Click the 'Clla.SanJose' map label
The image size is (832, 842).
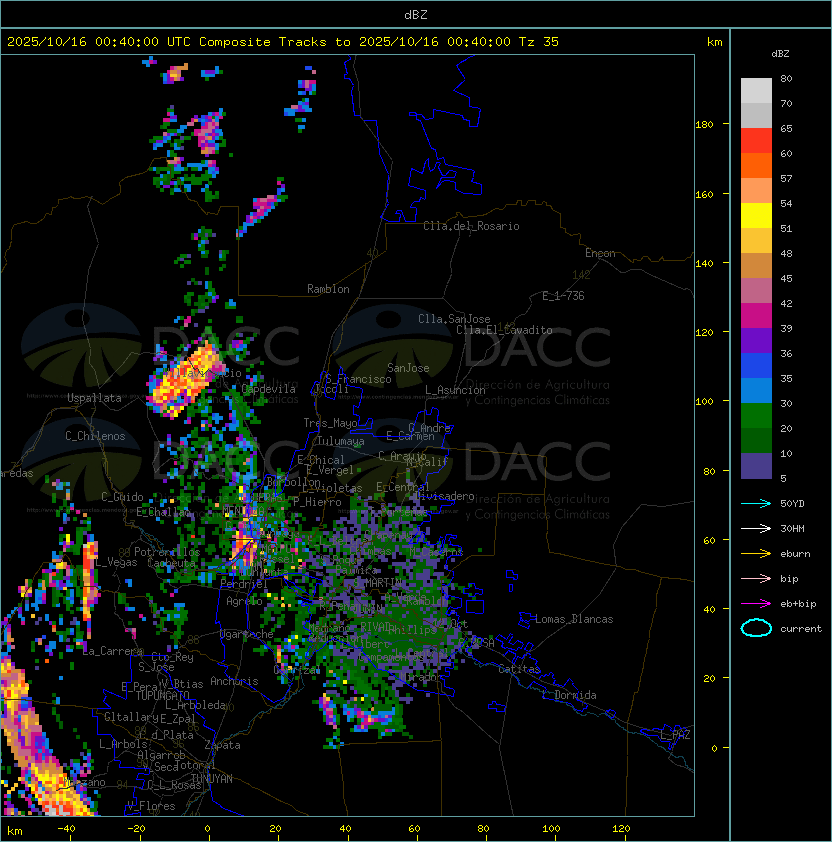[x=454, y=319]
